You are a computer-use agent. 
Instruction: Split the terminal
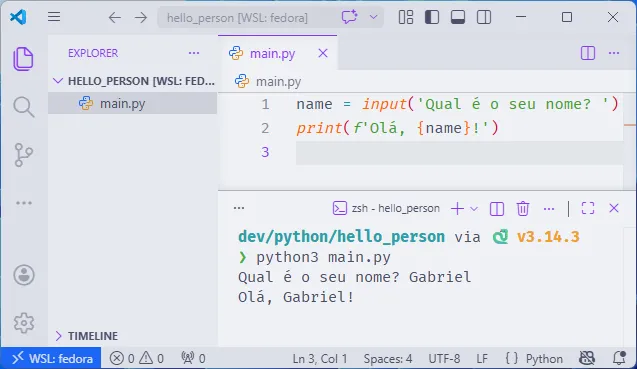click(497, 208)
